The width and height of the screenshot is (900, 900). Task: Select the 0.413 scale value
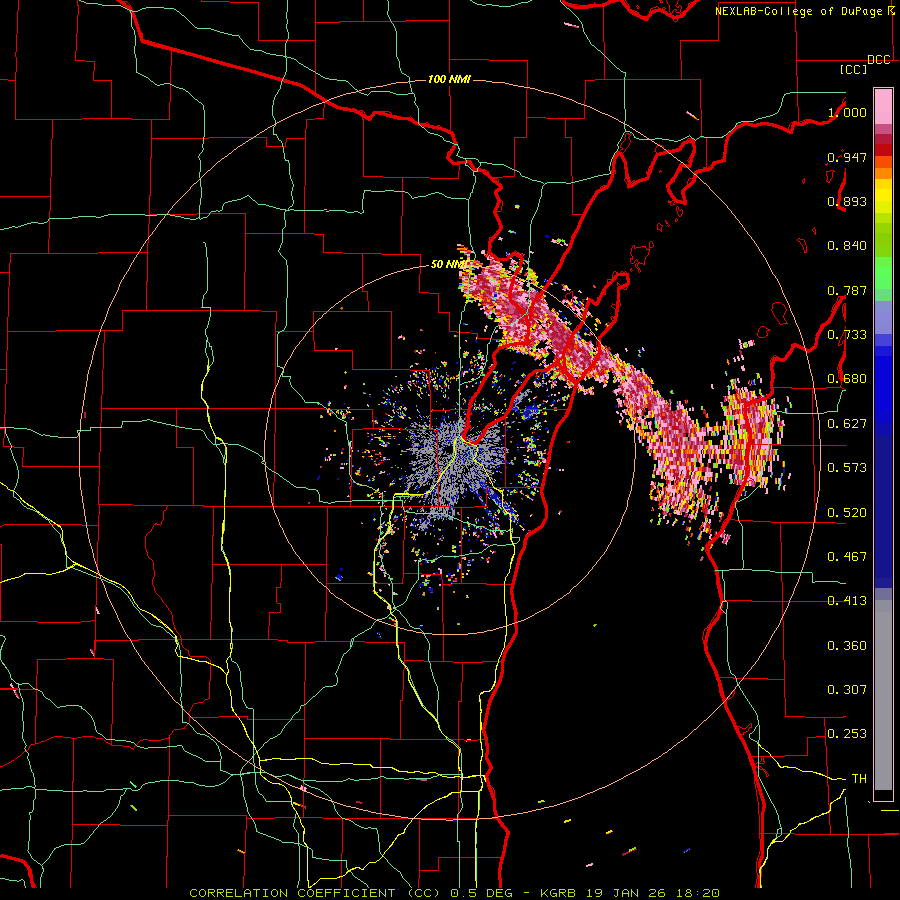point(847,601)
